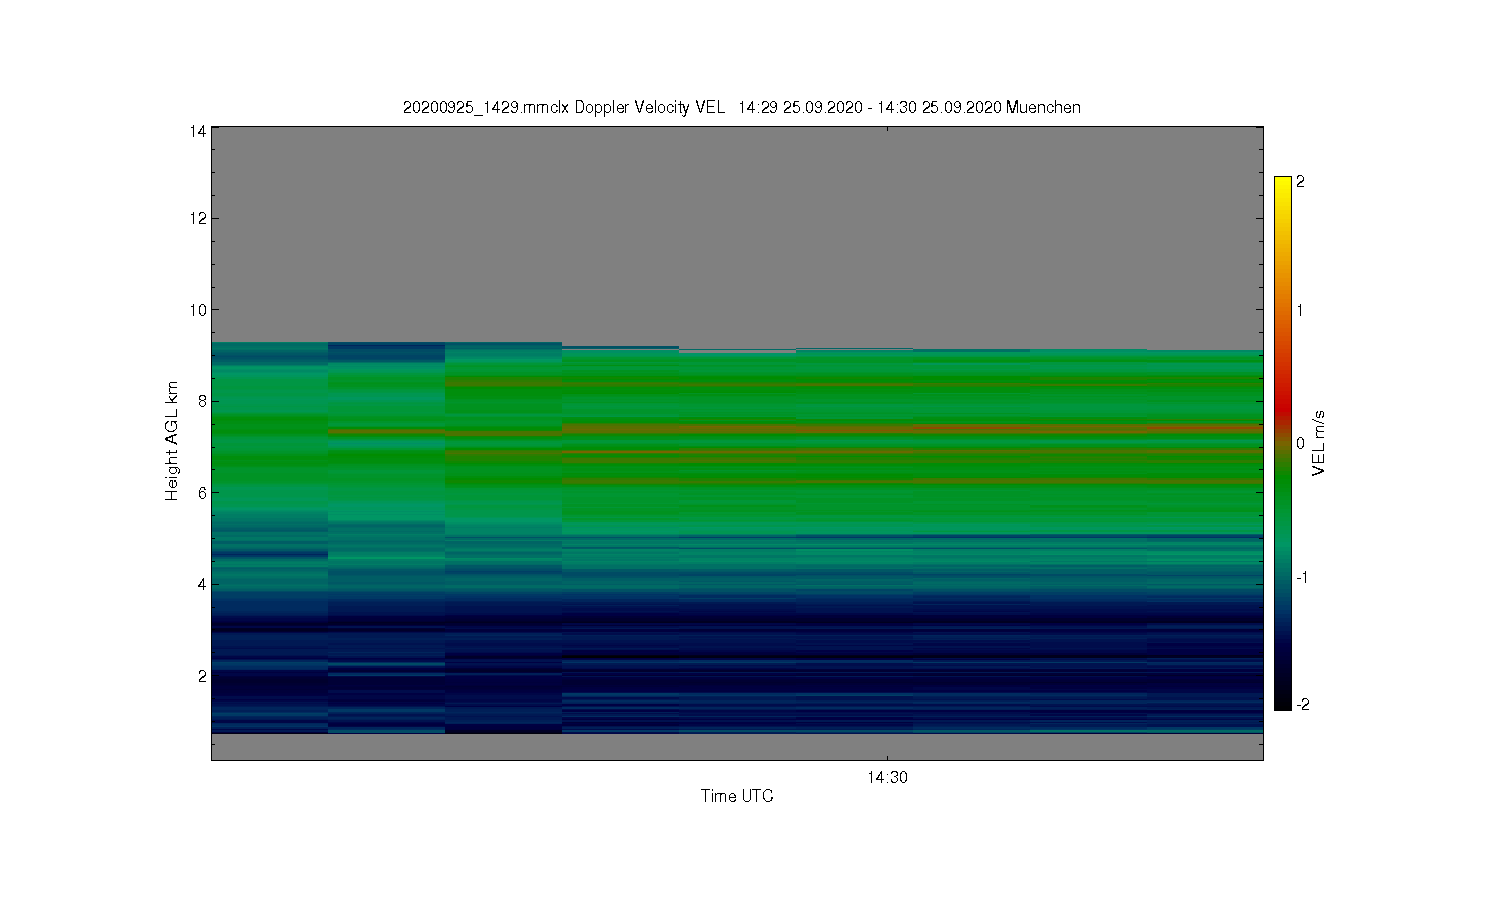The width and height of the screenshot is (1500, 900).
Task: Click colorbar tick label -2
Action: (1303, 704)
